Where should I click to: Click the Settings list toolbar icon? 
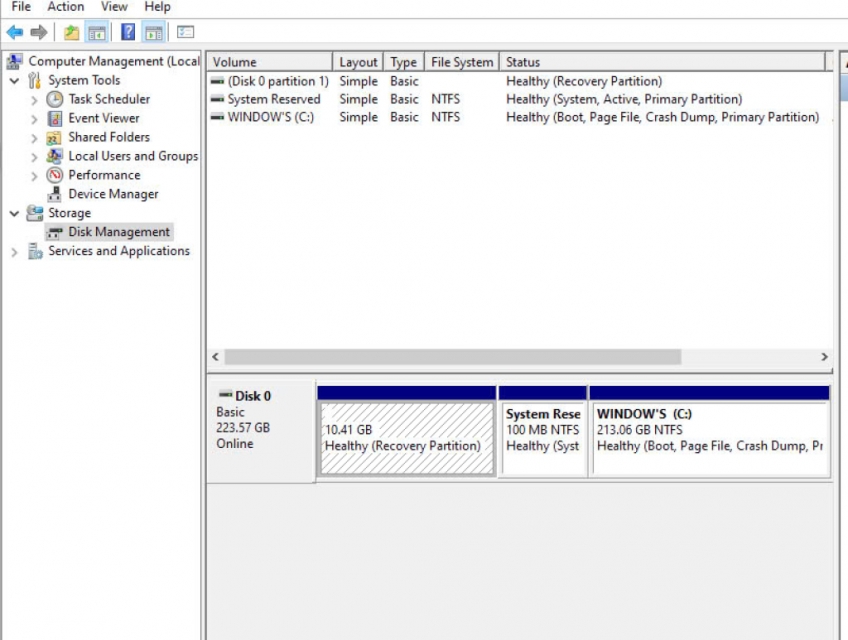tap(185, 33)
